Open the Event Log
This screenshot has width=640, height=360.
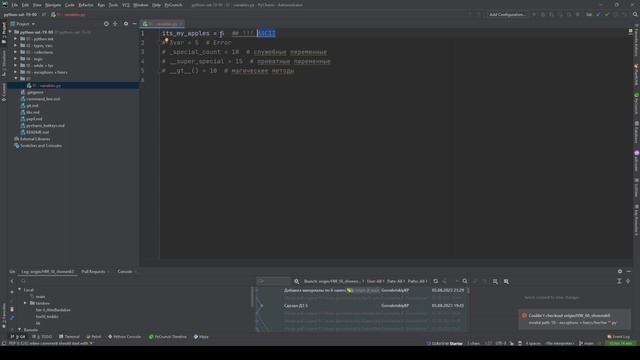tap(619, 337)
